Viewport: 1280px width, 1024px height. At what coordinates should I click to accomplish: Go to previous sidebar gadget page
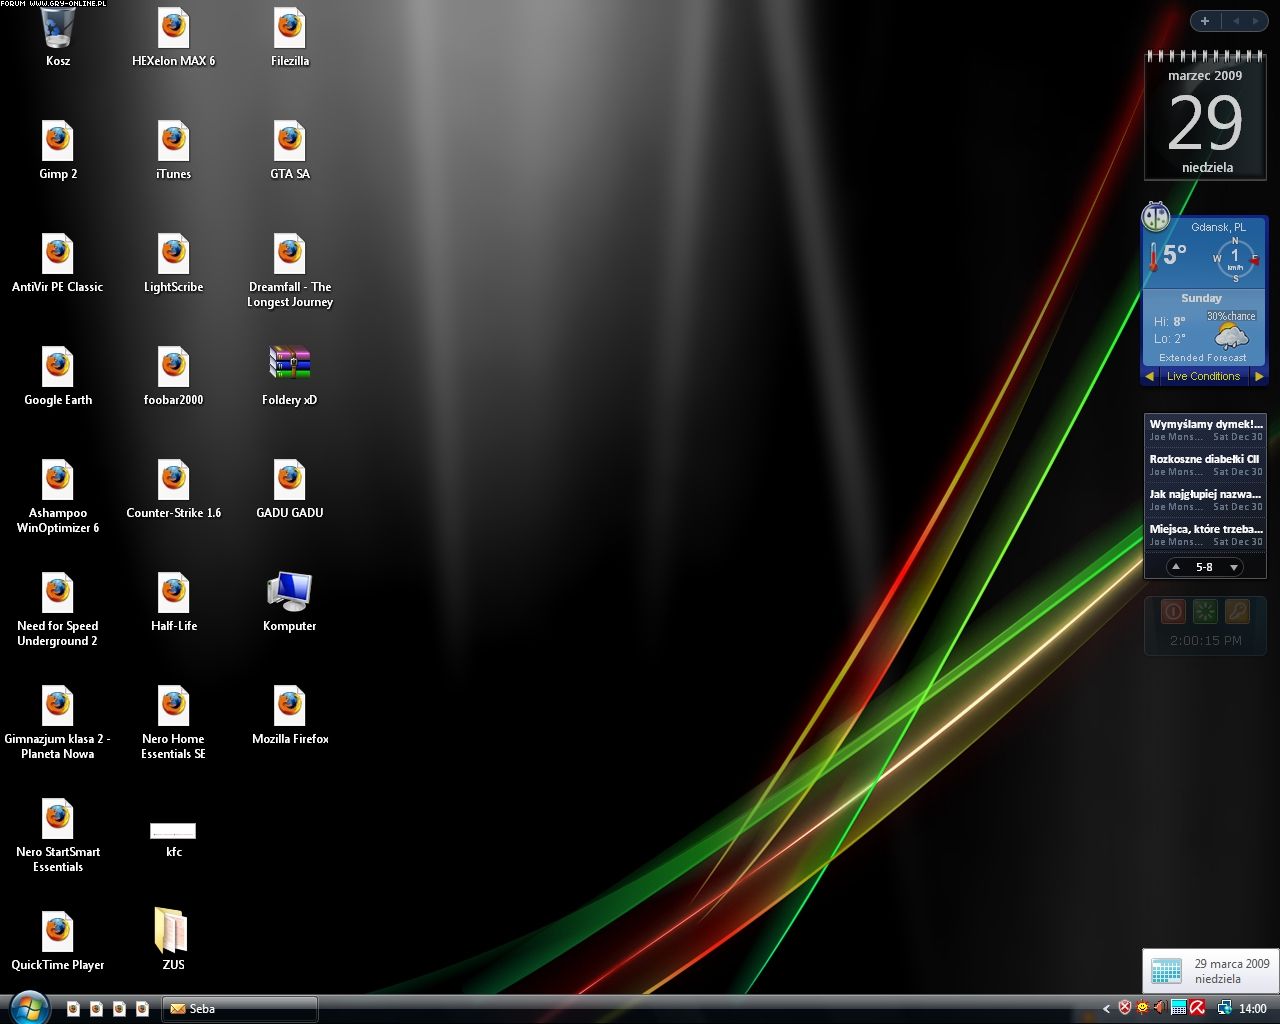click(x=1235, y=21)
